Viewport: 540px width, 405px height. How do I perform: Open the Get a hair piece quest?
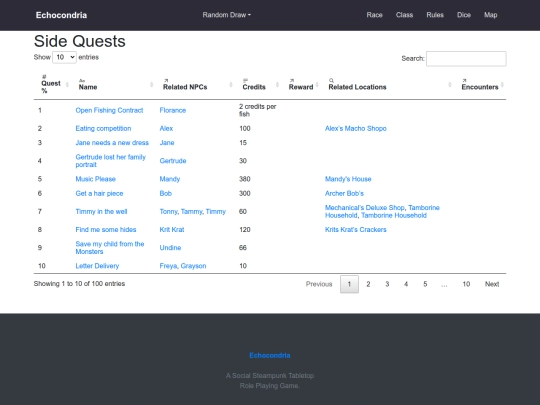[x=99, y=193]
